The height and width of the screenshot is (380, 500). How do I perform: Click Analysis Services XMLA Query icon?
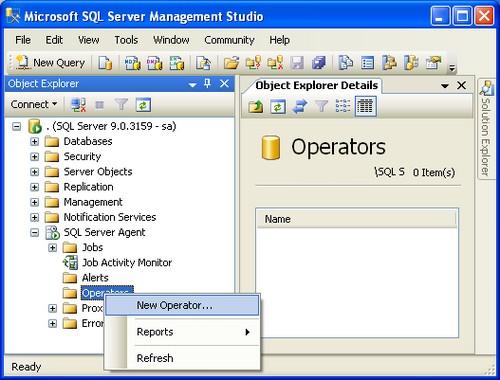click(x=177, y=63)
